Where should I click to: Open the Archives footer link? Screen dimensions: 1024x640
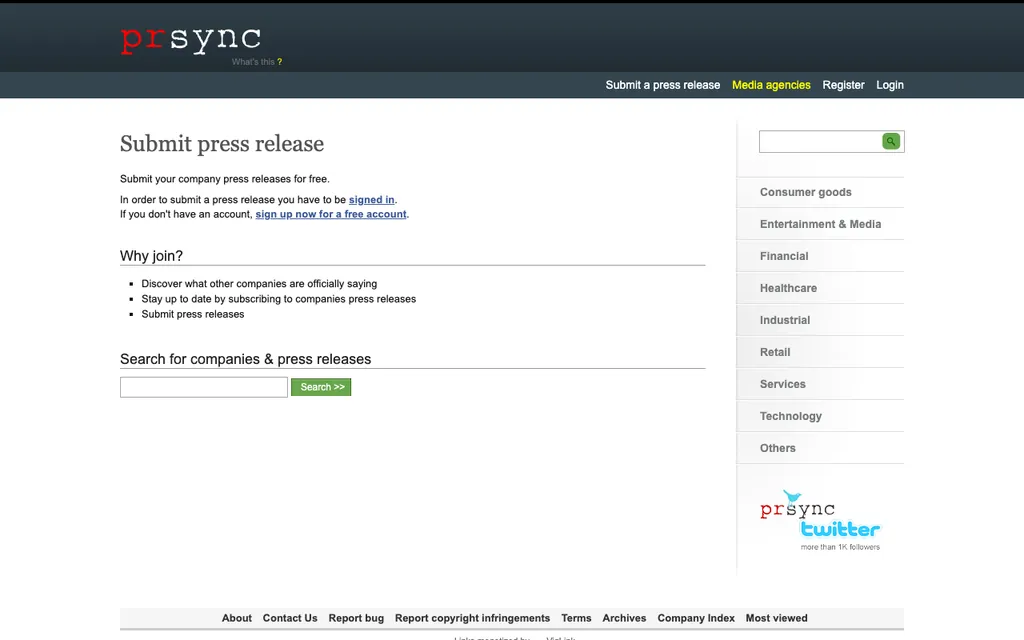coord(624,618)
